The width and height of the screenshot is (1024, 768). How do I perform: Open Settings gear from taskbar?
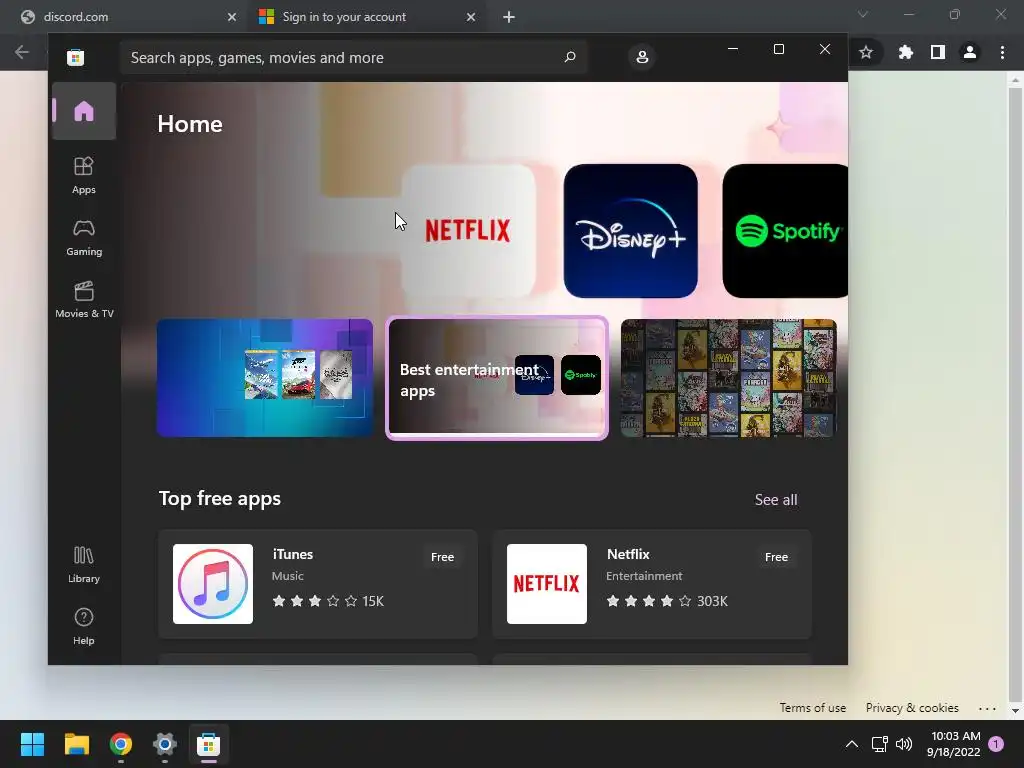[165, 744]
